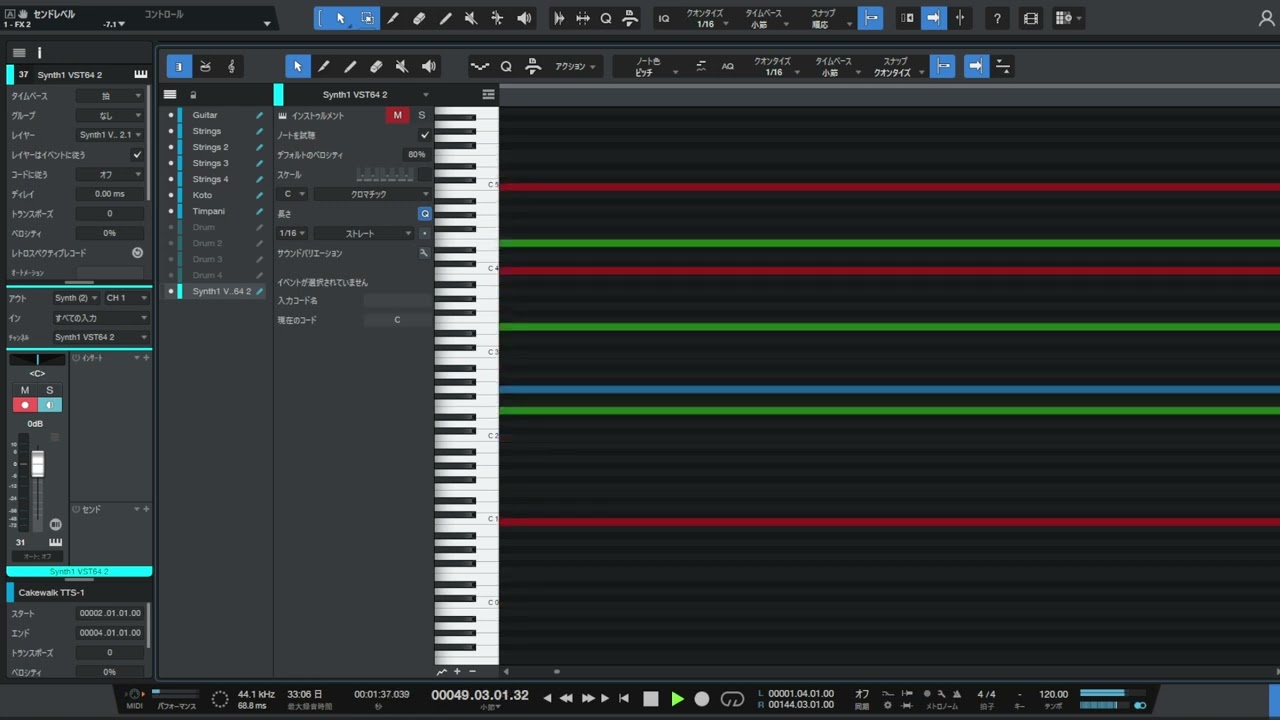The width and height of the screenshot is (1280, 720).
Task: Select the Arrow tool in the note editor toolbar
Action: tap(297, 66)
